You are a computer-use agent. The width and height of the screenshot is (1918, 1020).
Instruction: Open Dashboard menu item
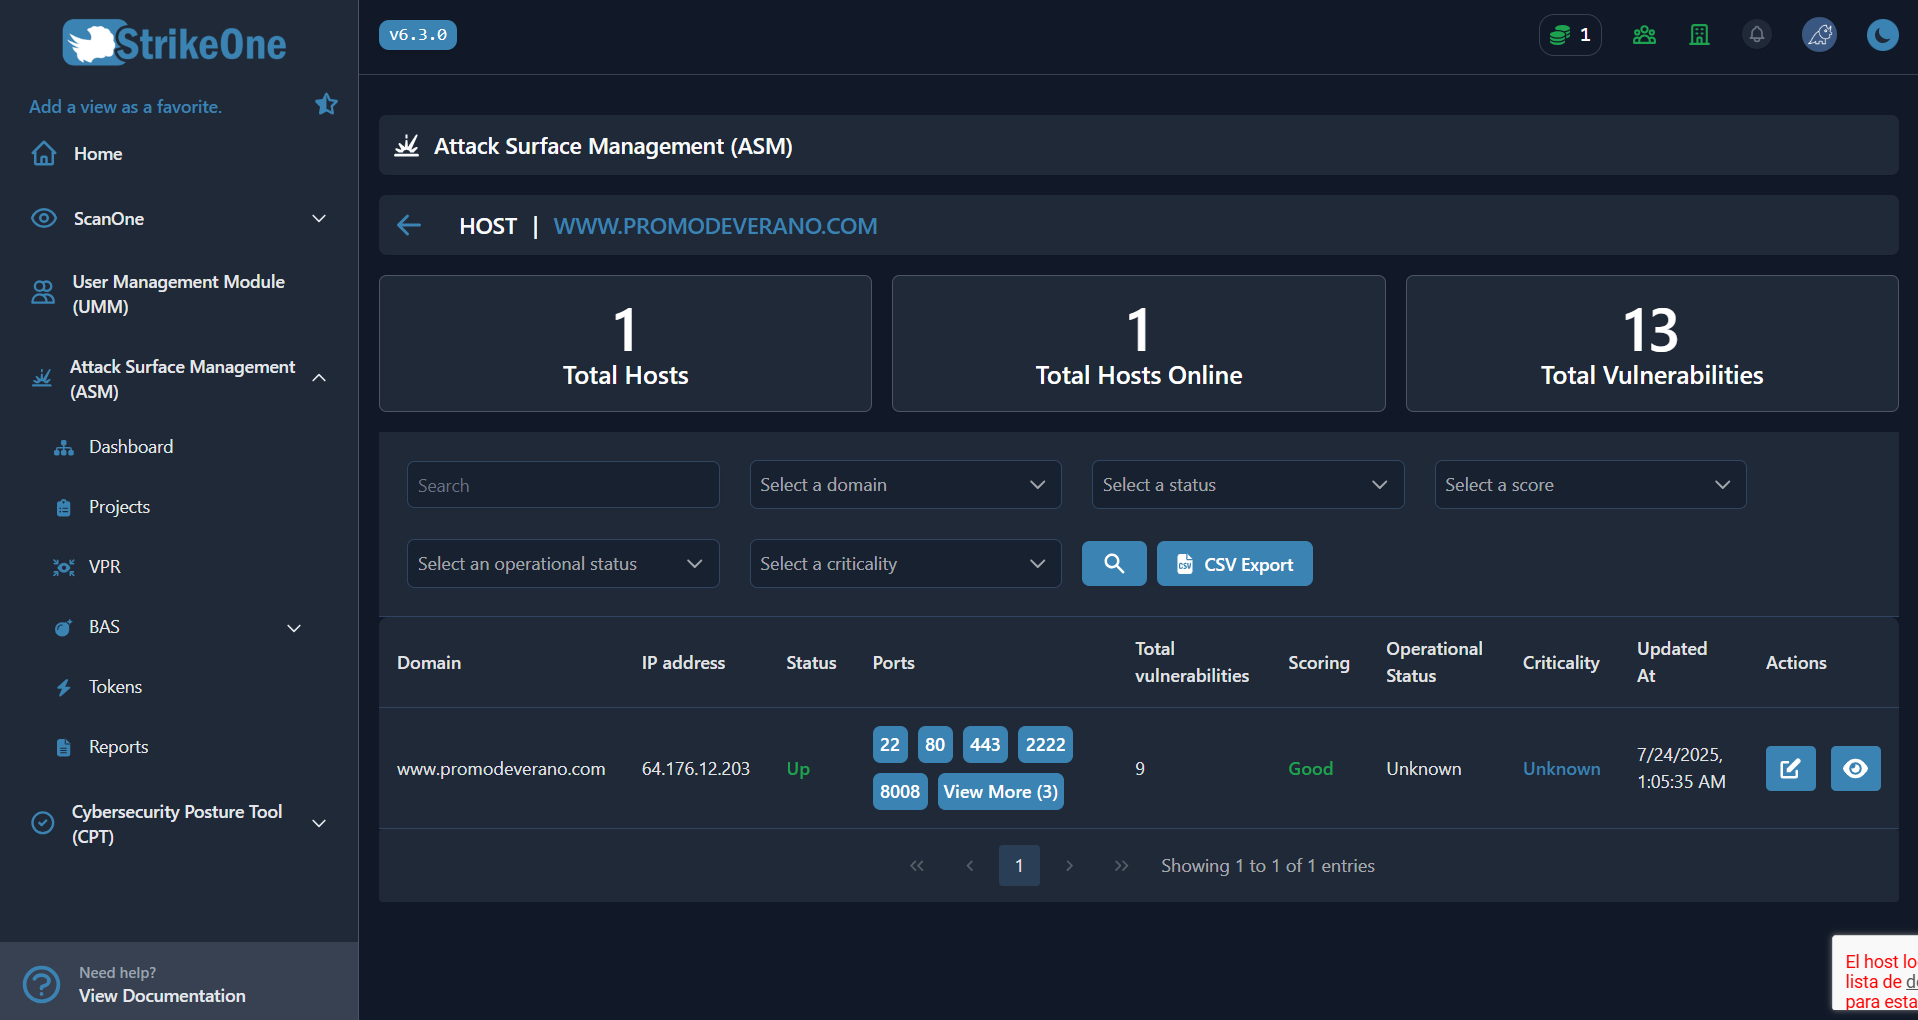click(131, 447)
